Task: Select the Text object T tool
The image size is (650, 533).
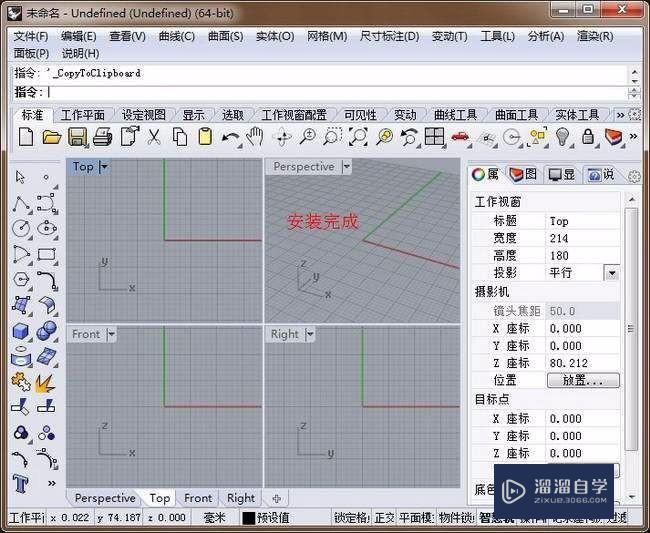Action: click(21, 483)
